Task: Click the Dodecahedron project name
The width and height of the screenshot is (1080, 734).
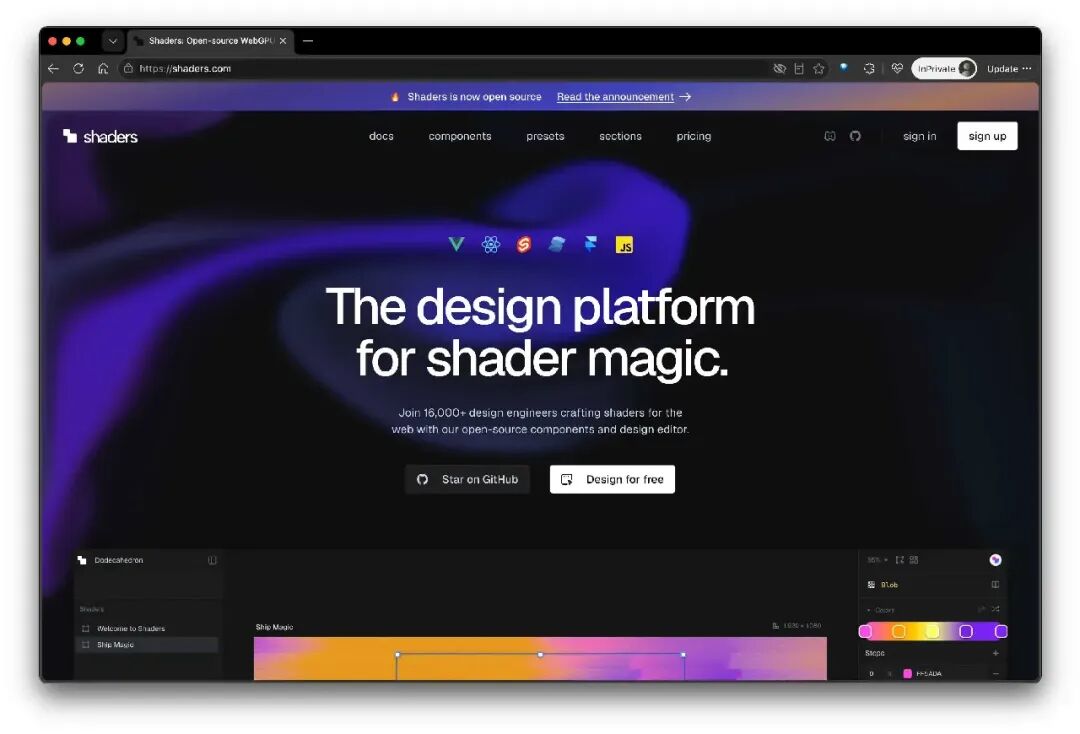Action: (118, 560)
